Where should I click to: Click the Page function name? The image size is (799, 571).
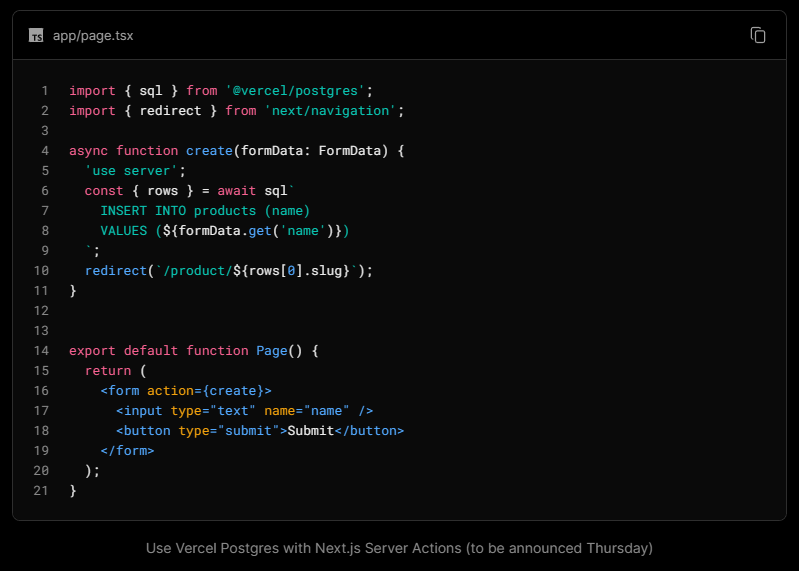click(x=272, y=350)
